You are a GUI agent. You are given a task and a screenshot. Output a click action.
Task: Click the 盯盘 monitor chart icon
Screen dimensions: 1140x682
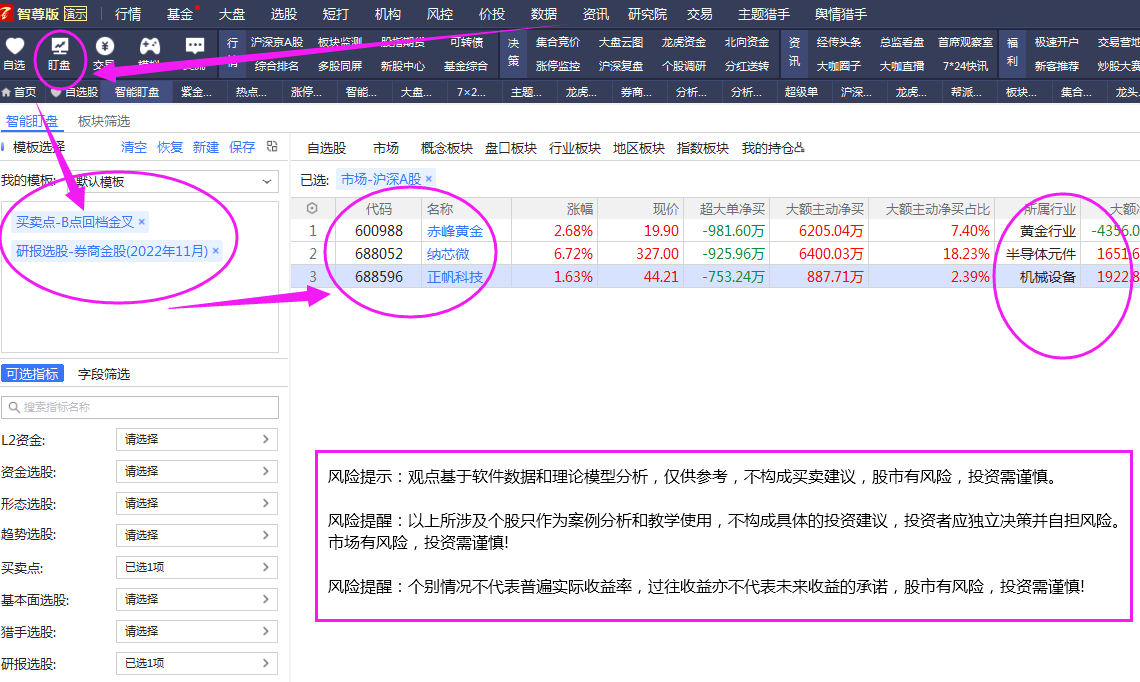pos(59,47)
